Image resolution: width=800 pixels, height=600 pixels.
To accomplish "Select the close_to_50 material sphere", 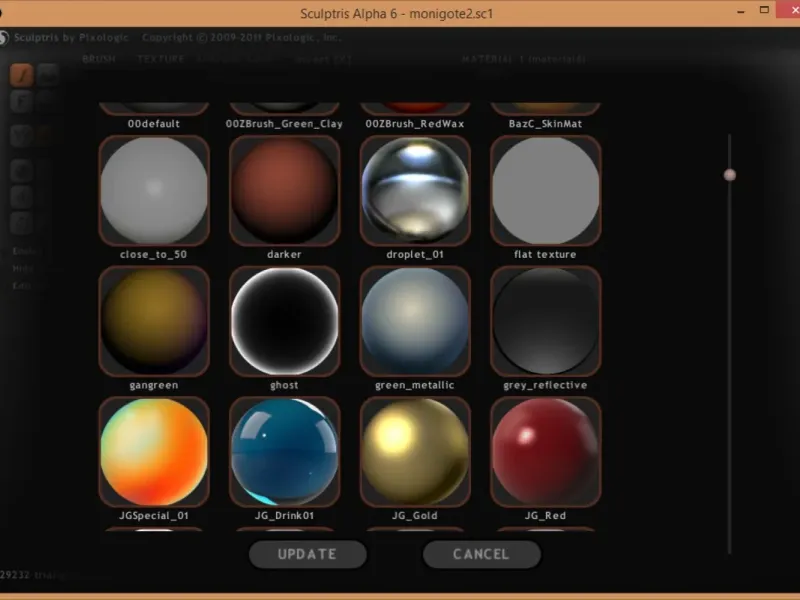I will [x=154, y=190].
